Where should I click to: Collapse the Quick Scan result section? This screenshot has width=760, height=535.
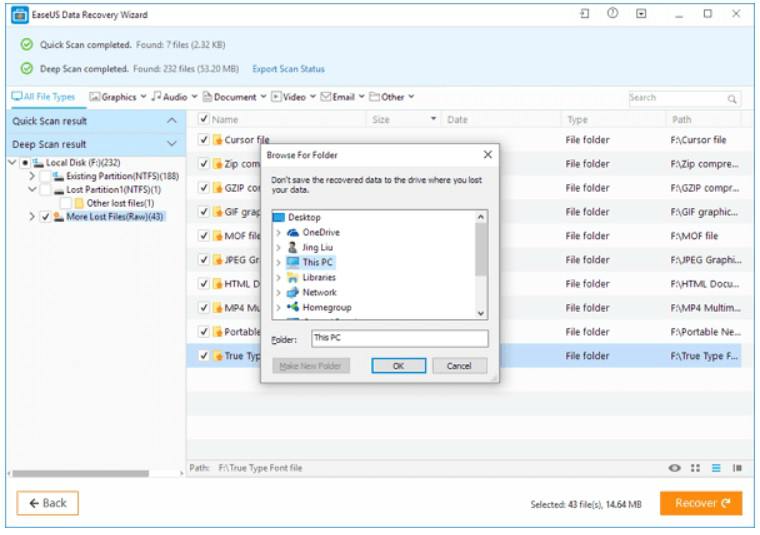tap(171, 121)
